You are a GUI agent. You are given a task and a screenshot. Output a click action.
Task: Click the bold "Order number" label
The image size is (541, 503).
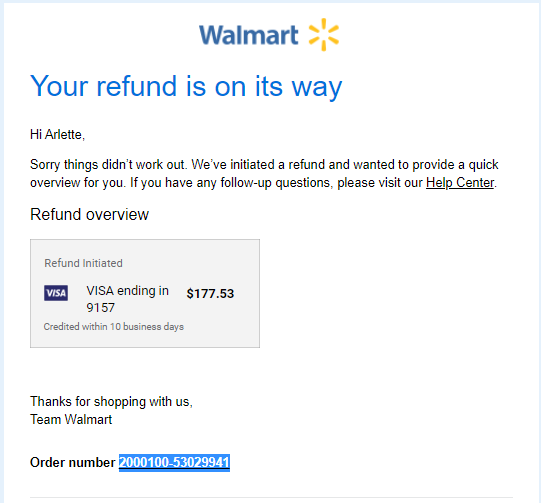[x=72, y=462]
